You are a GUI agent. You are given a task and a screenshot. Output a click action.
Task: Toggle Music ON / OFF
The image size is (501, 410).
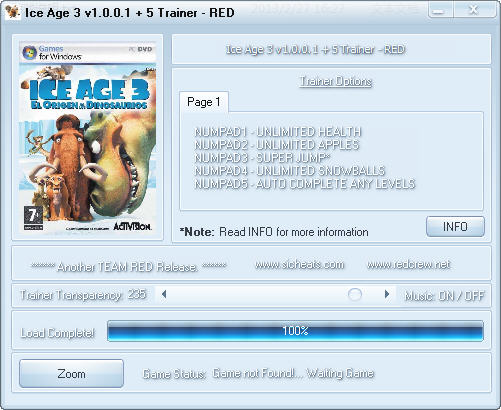(444, 296)
